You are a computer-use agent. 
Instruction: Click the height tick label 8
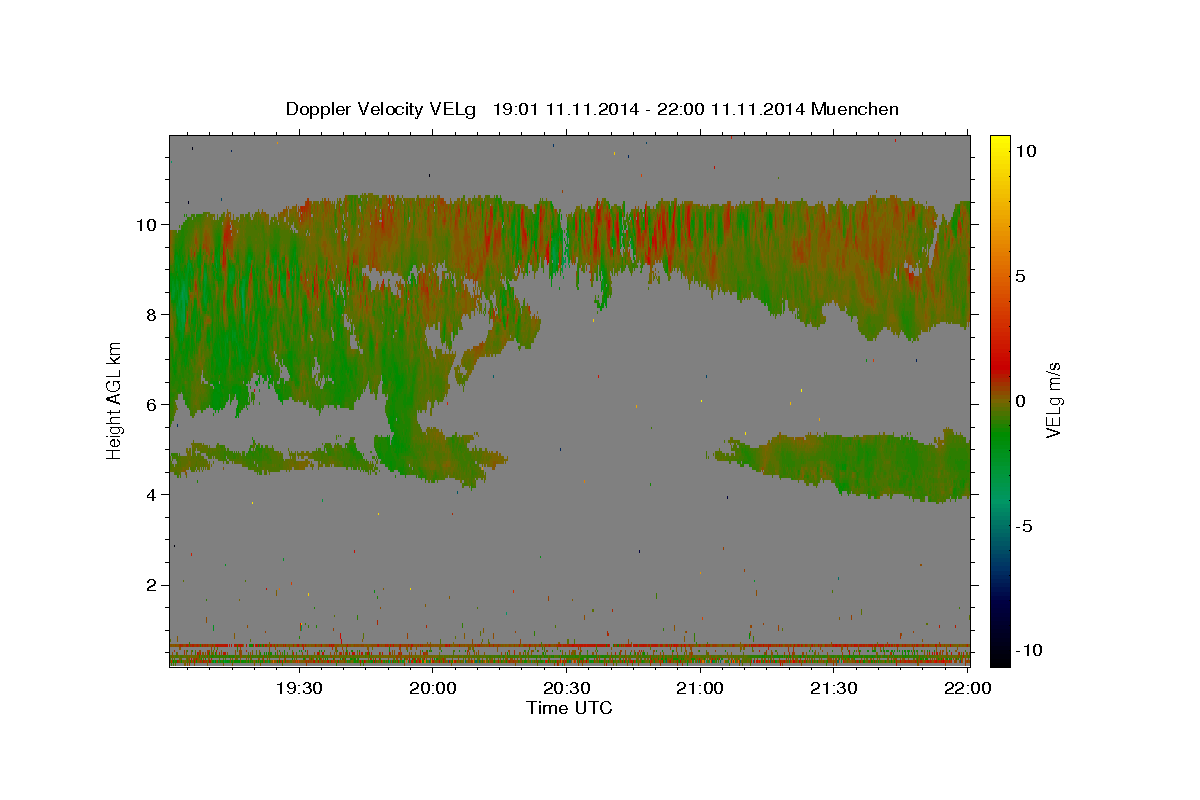click(150, 314)
